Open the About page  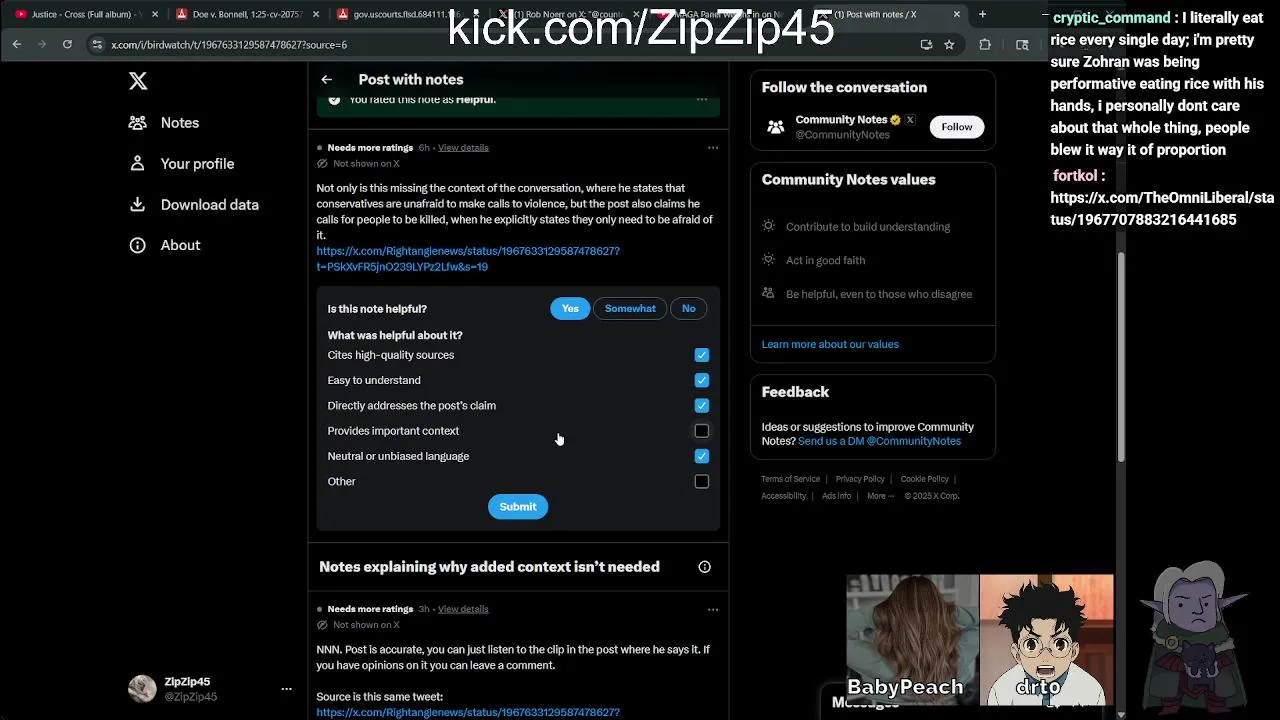pyautogui.click(x=164, y=245)
